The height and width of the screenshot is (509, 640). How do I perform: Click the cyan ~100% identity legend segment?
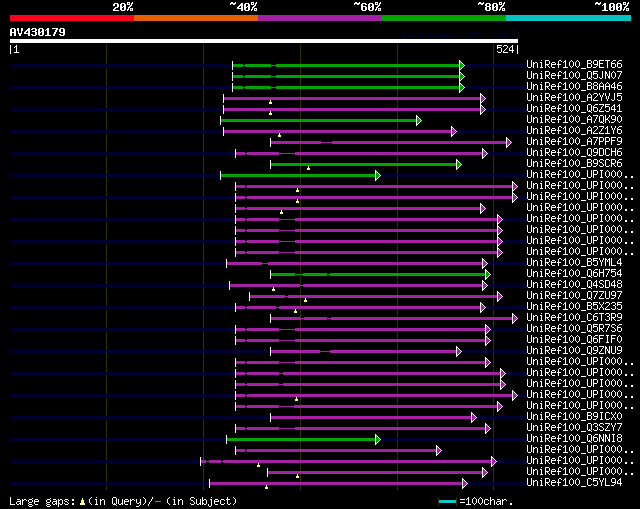point(569,18)
